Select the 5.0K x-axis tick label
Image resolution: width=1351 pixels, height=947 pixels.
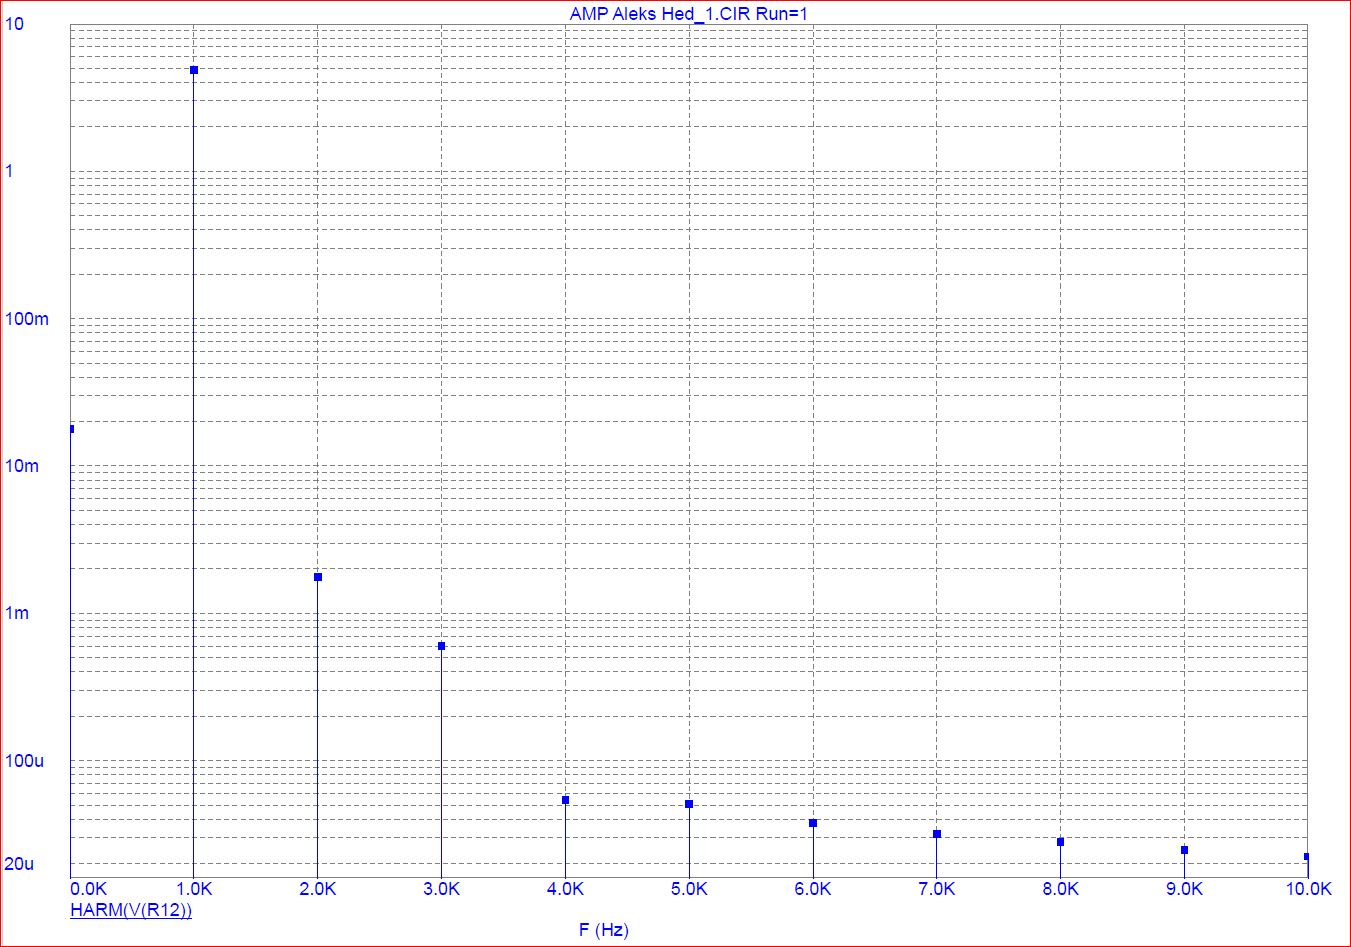[689, 889]
